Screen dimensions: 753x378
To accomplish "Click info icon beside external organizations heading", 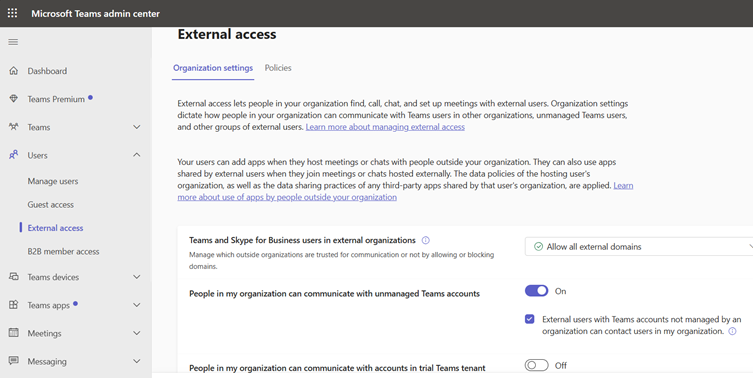I will coord(425,240).
